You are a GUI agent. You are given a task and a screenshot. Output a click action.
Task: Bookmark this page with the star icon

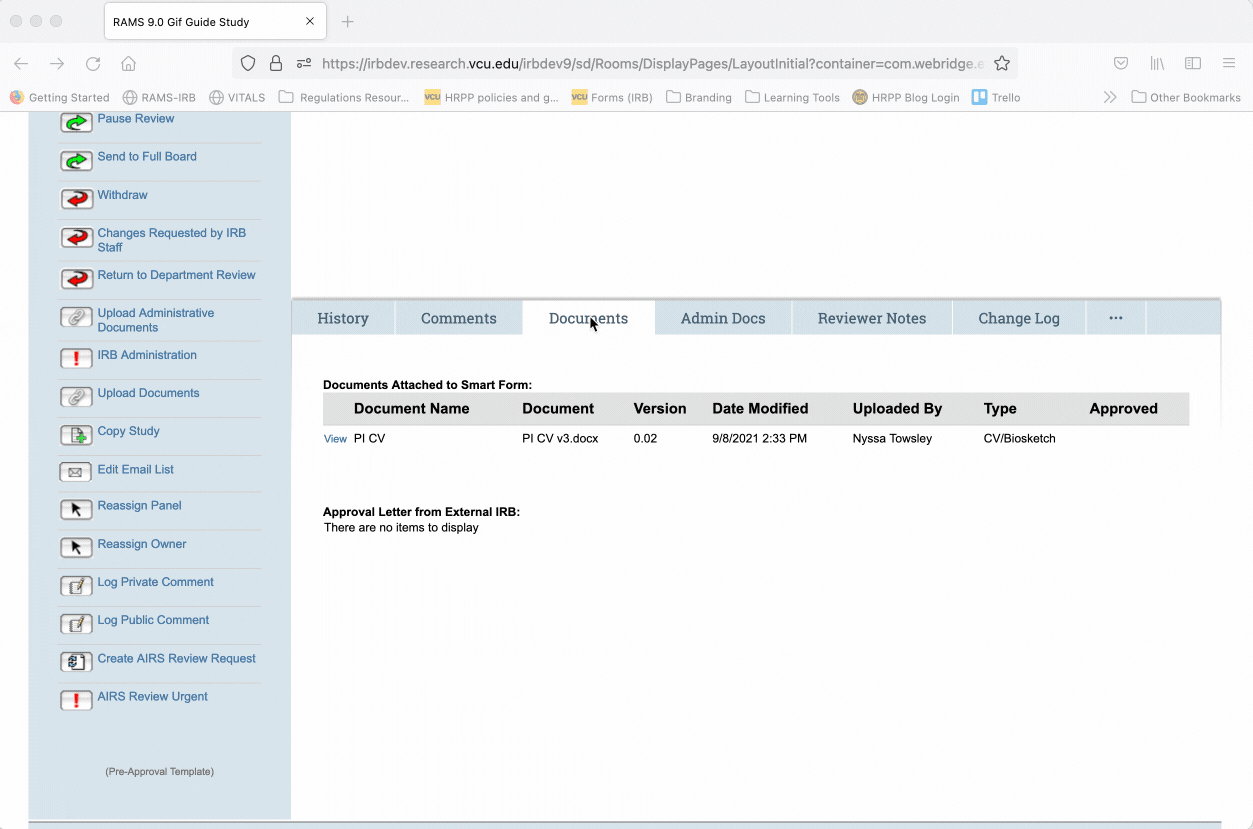(x=1001, y=64)
